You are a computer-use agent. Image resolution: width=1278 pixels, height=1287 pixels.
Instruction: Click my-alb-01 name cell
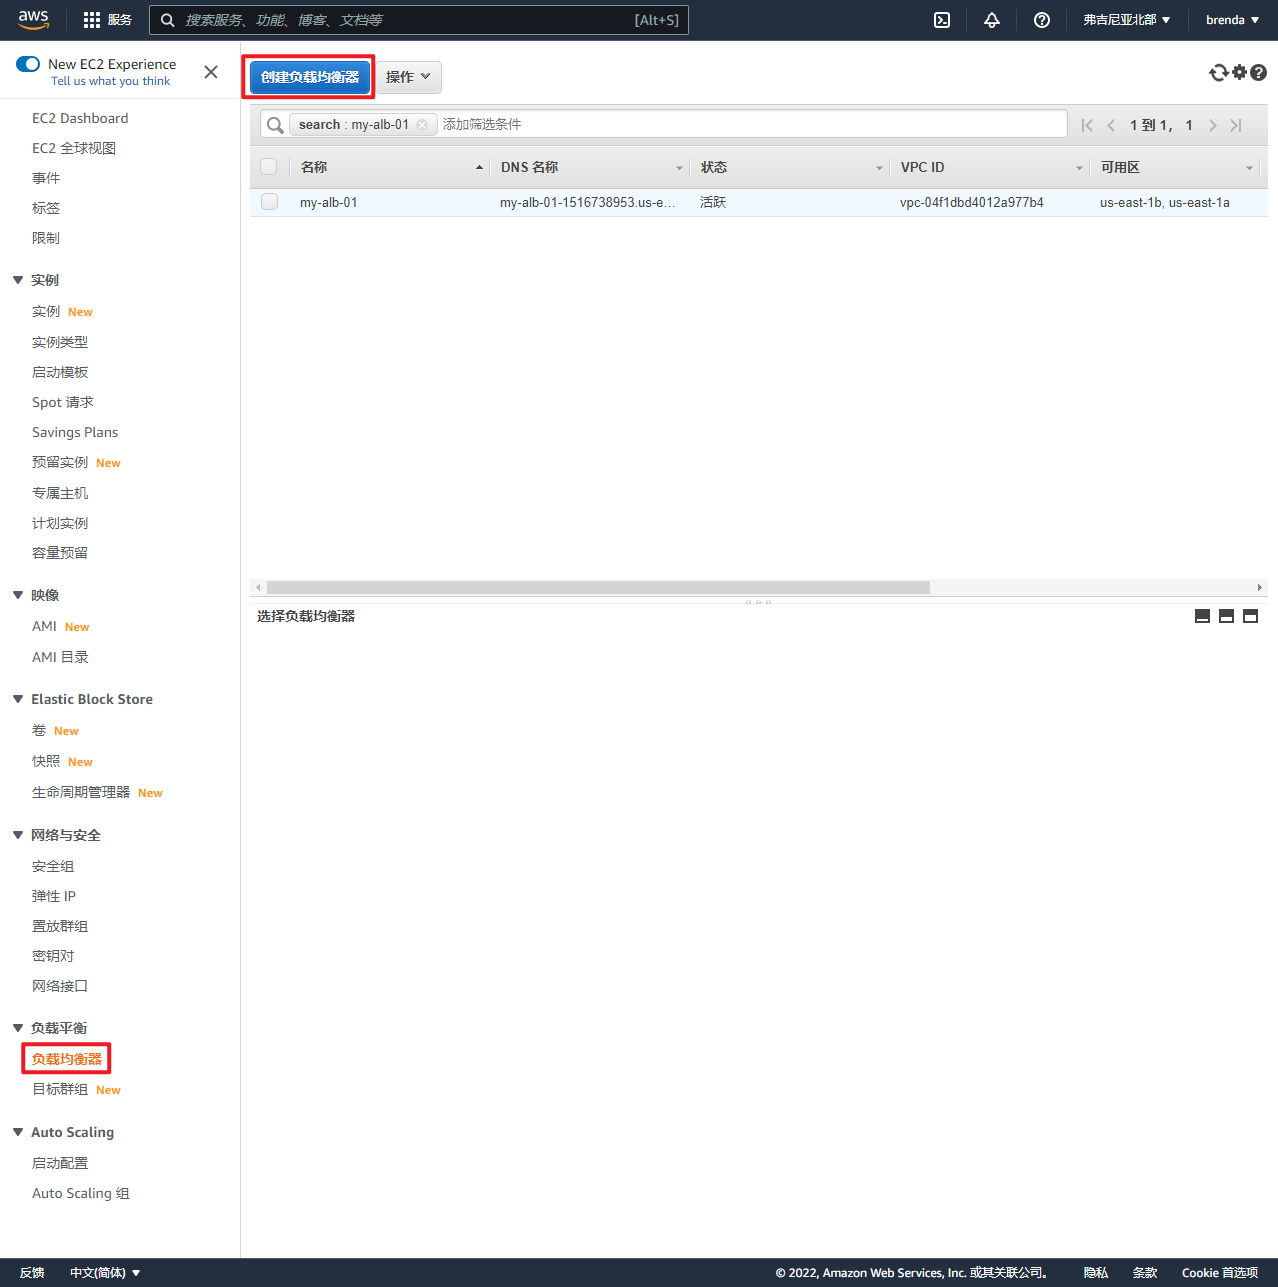[329, 202]
